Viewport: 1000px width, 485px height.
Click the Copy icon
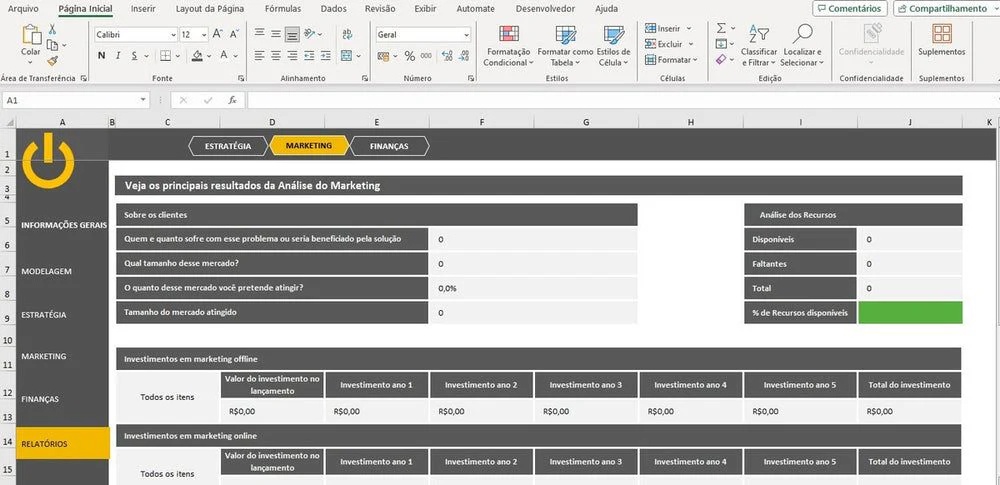52,45
